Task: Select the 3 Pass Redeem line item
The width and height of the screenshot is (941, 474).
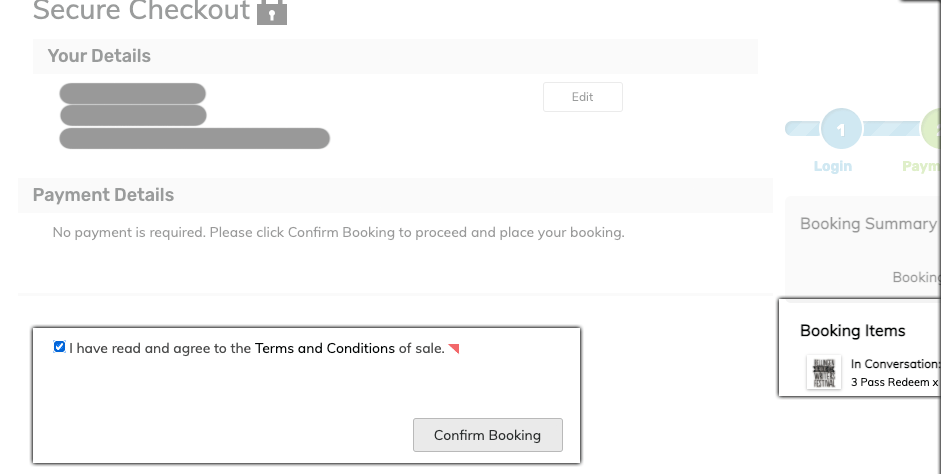Action: pyautogui.click(x=894, y=382)
